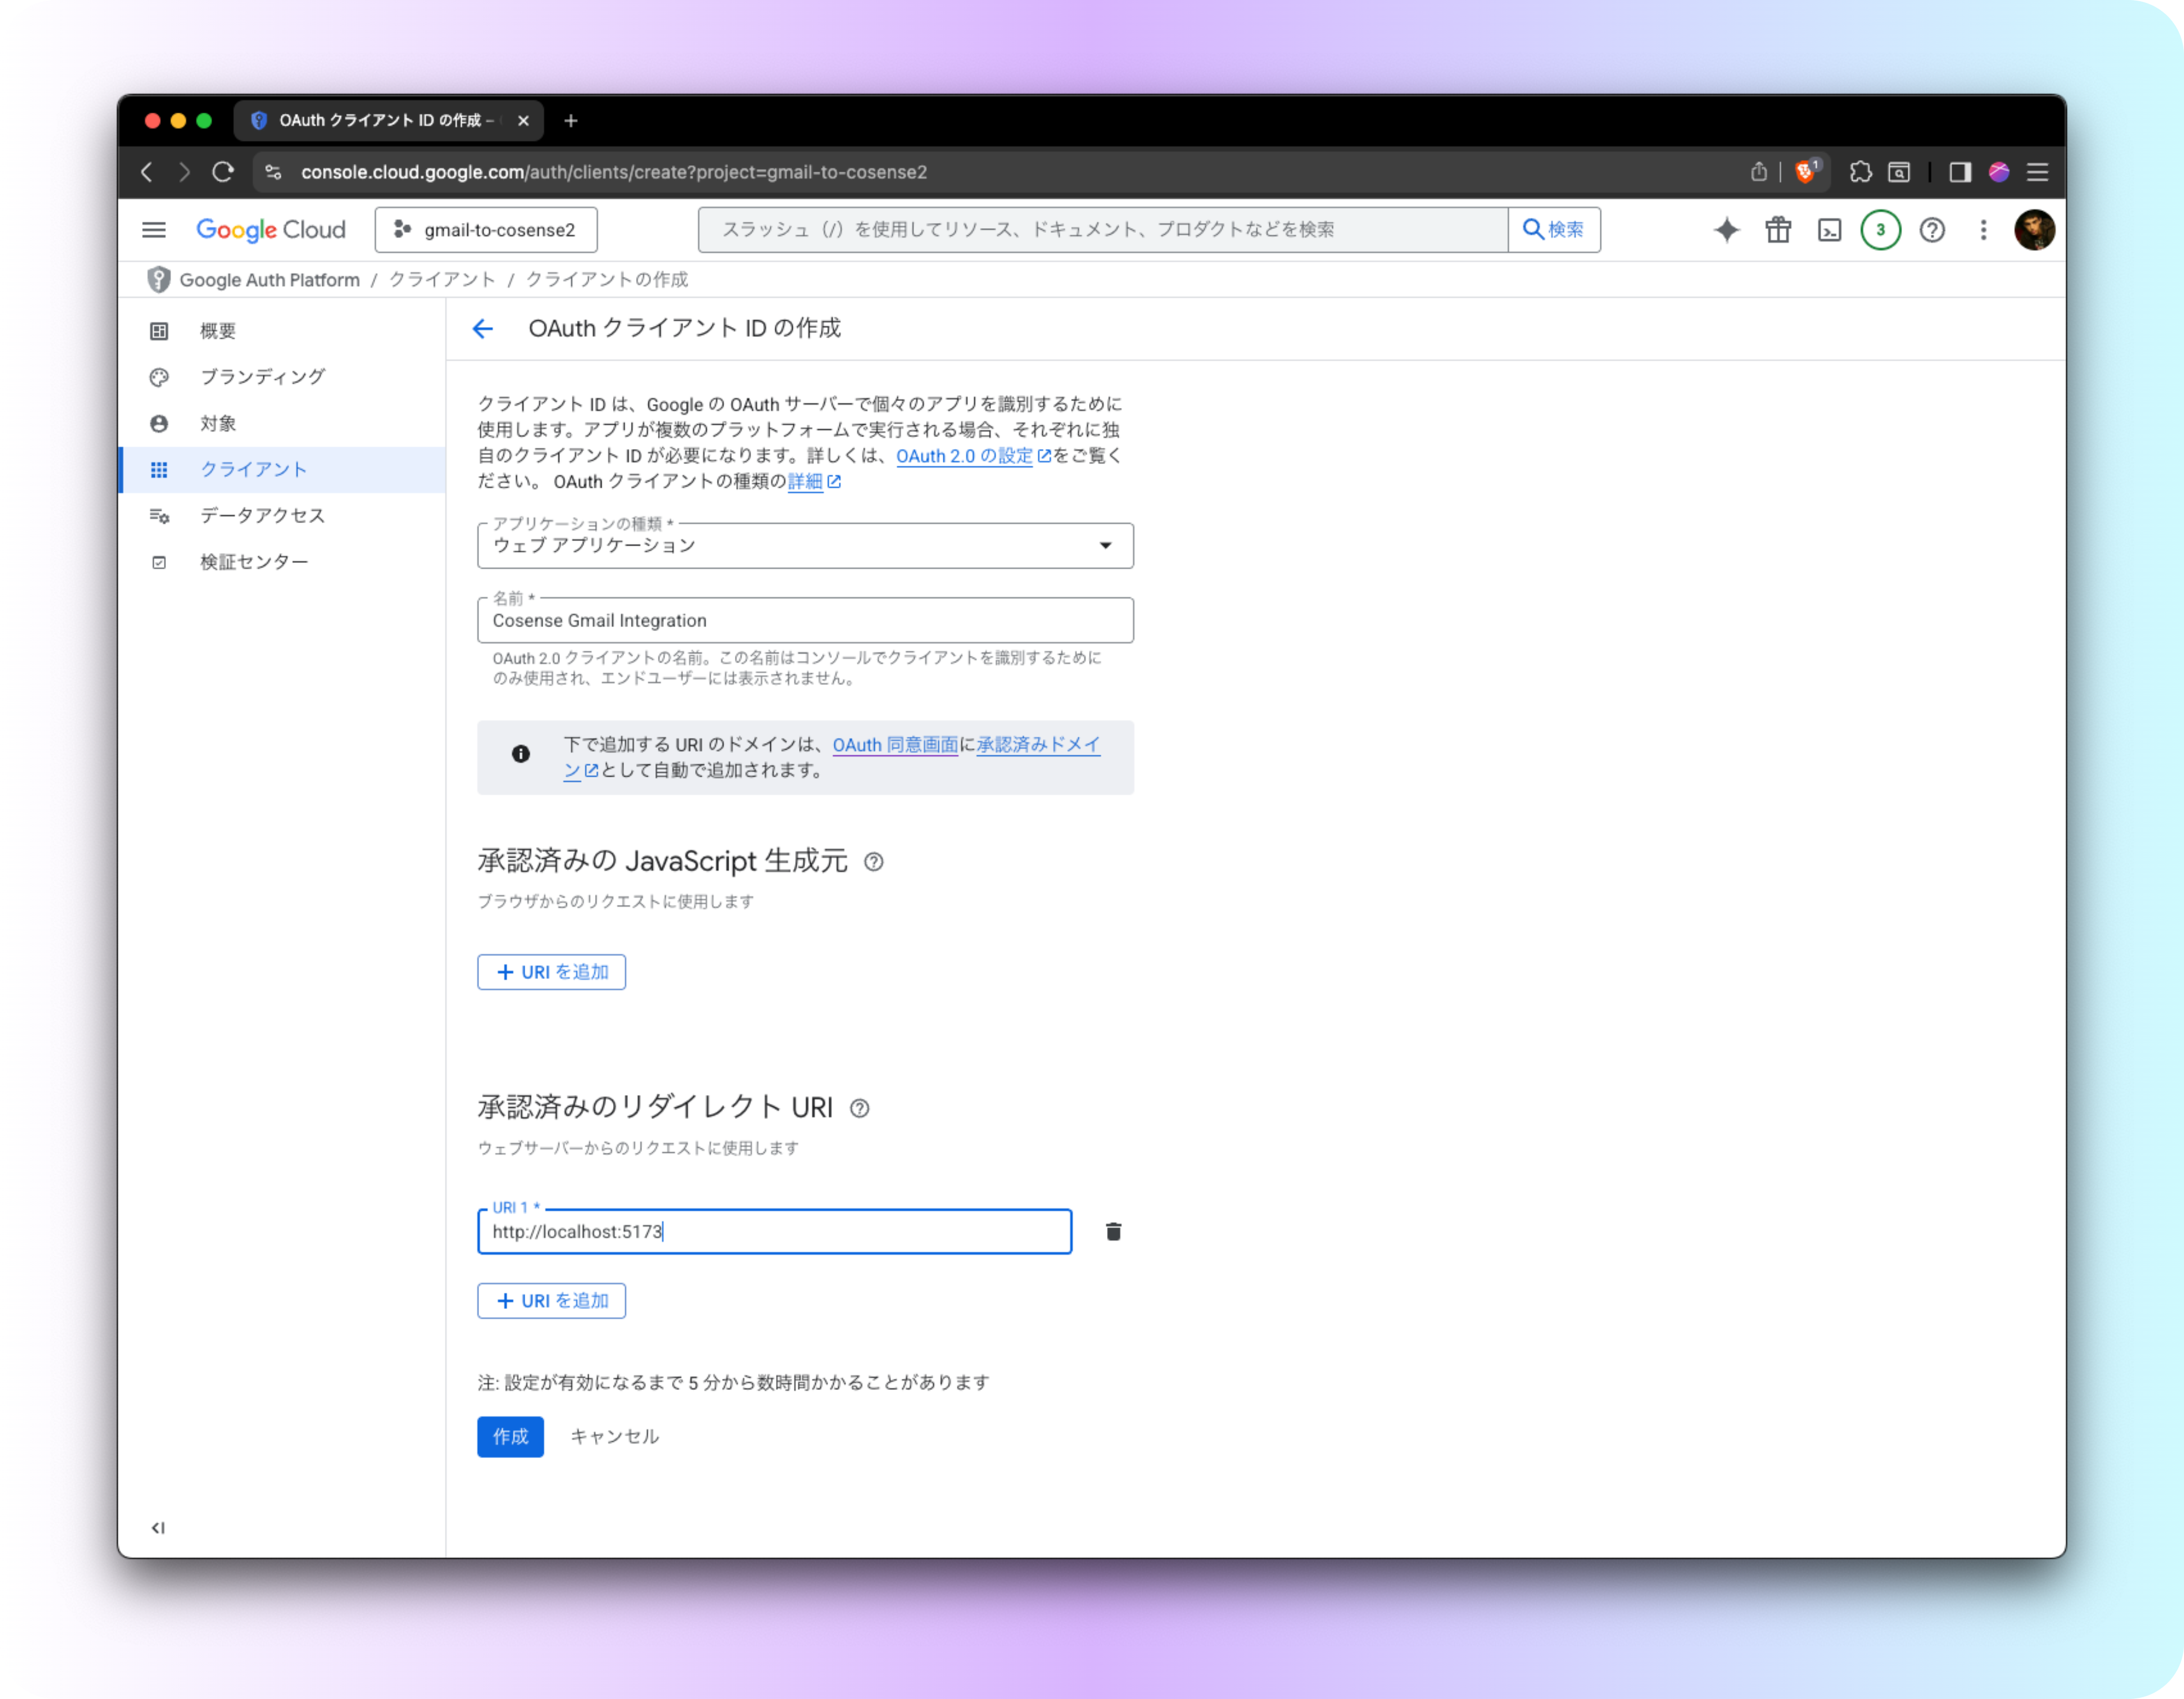Click the screenshot tool icon in browser toolbar
Viewport: 2184px width, 1699px height.
(x=1899, y=172)
